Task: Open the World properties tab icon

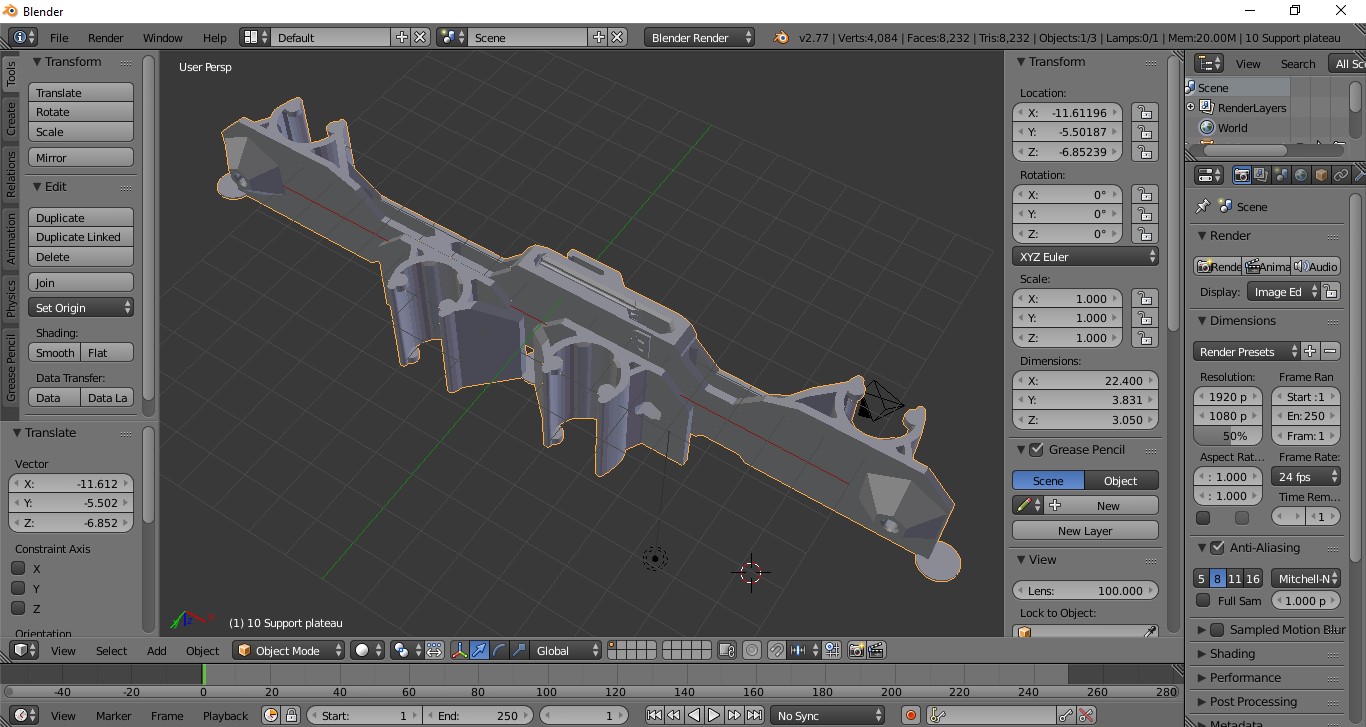Action: [1301, 175]
